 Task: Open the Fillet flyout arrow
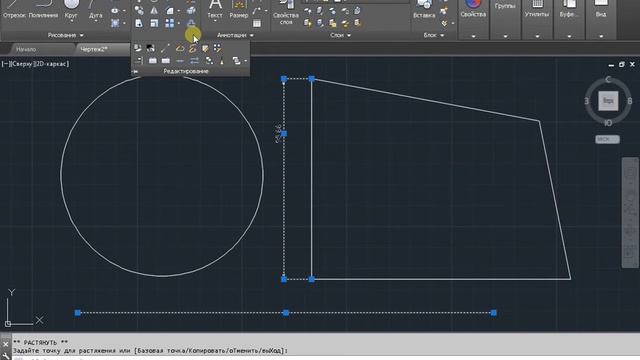coord(178,11)
